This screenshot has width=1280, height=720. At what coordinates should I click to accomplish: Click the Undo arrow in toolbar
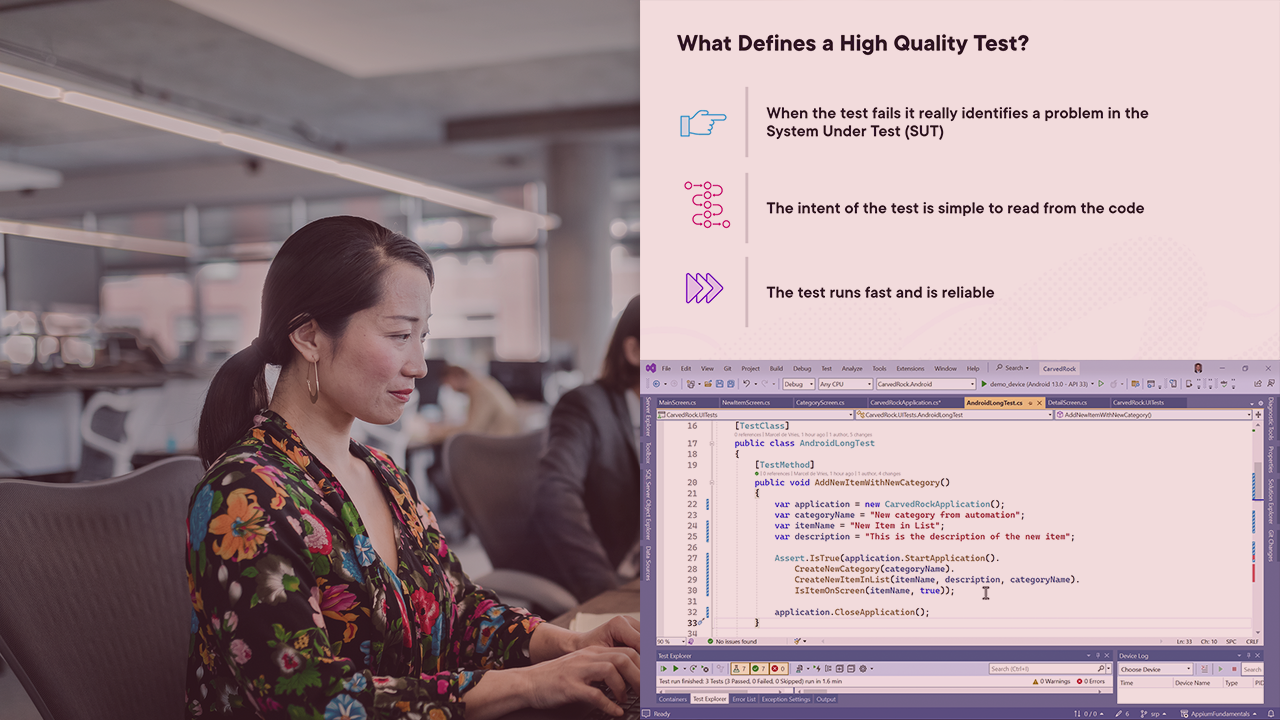pyautogui.click(x=746, y=384)
